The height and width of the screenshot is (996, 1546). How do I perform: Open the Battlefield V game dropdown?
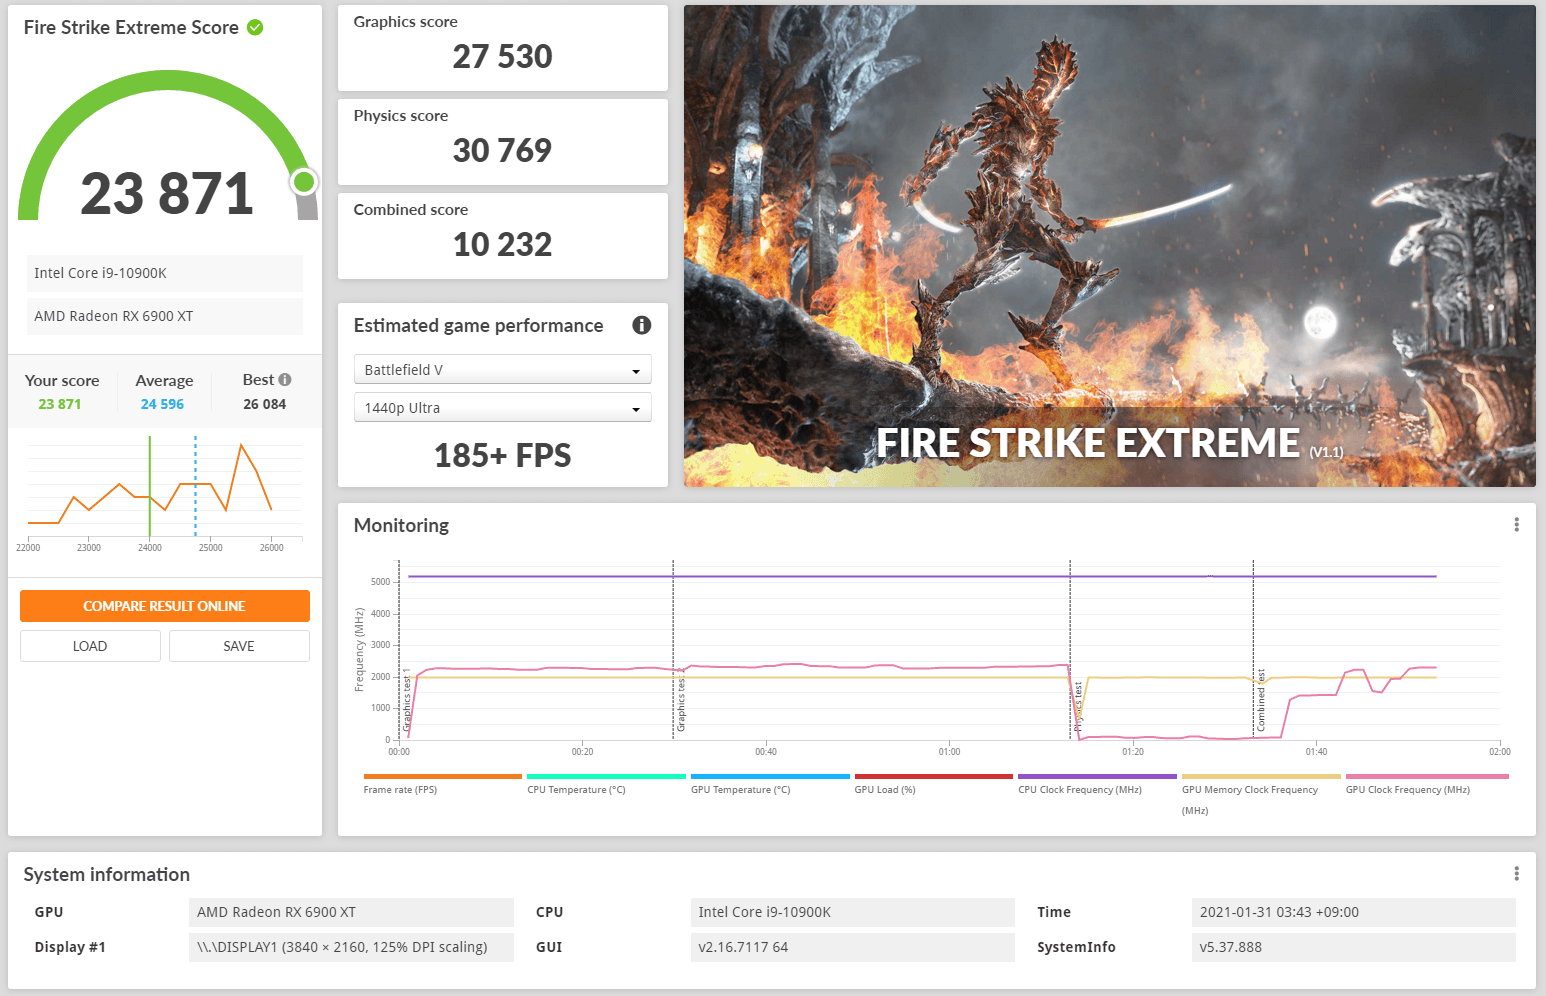503,370
